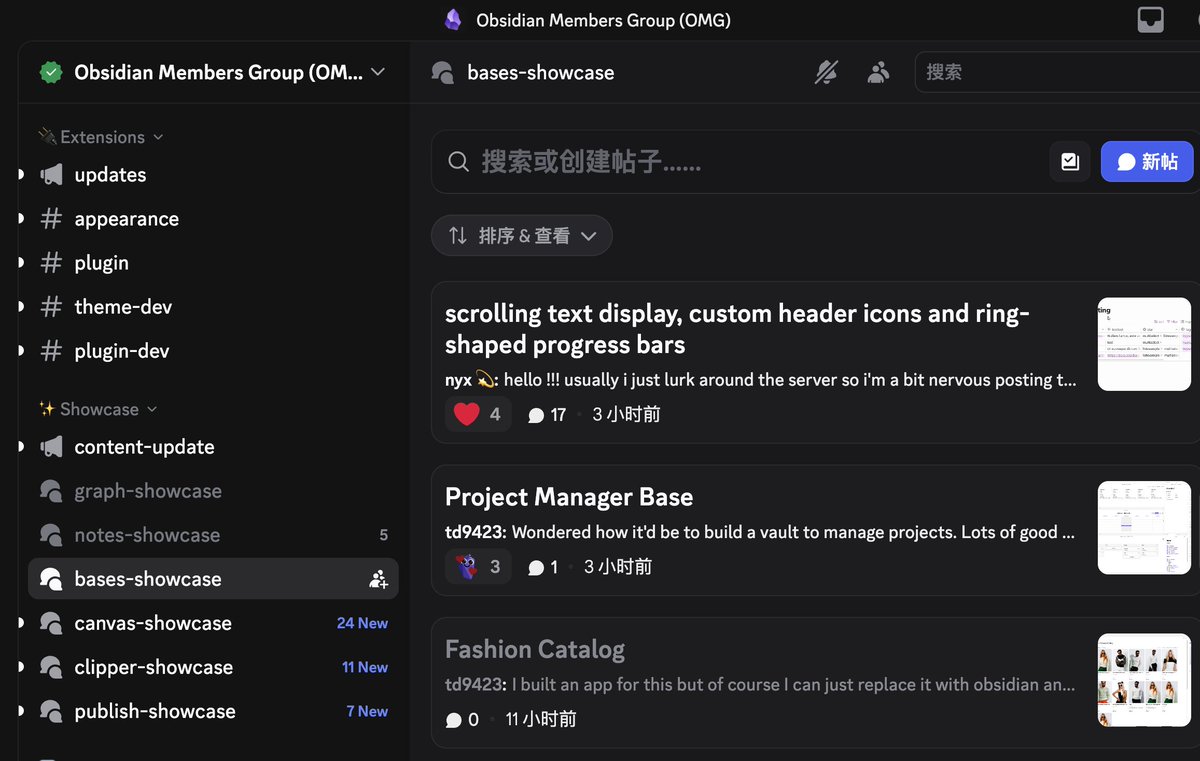The image size is (1200, 761).
Task: Create a post with 新帖 button
Action: click(x=1147, y=162)
